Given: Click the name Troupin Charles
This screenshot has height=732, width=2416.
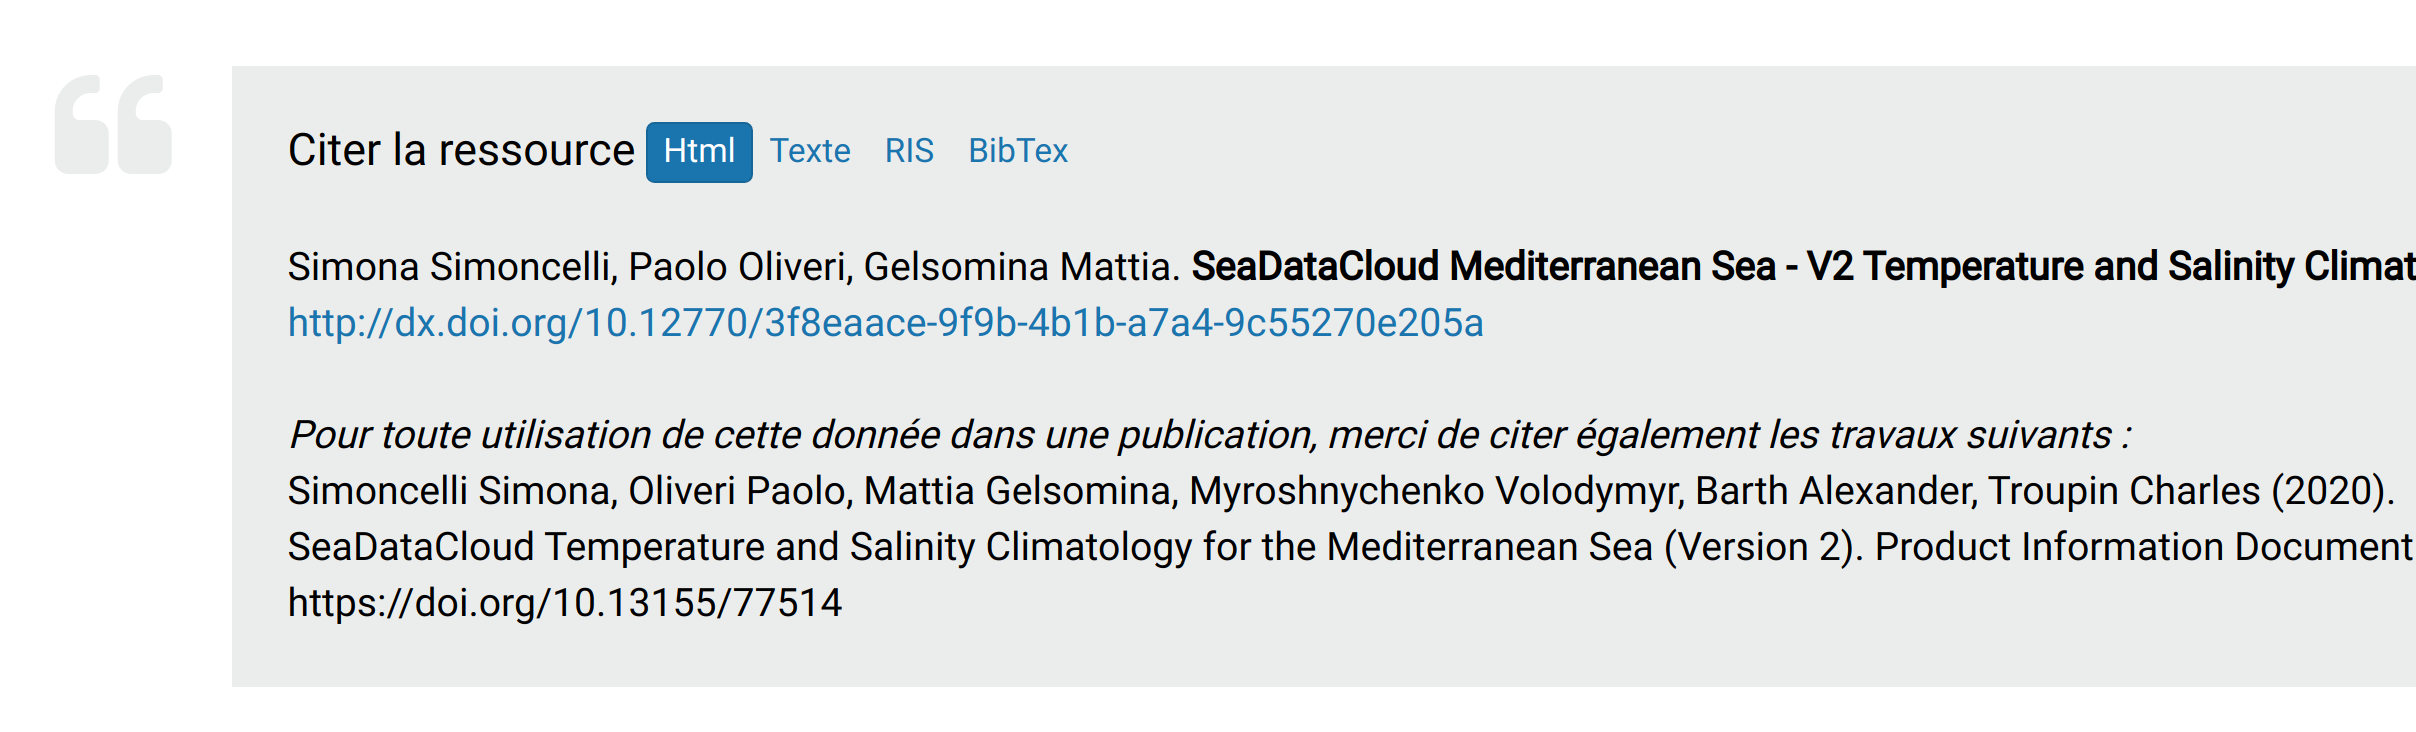Looking at the screenshot, I should [2123, 491].
